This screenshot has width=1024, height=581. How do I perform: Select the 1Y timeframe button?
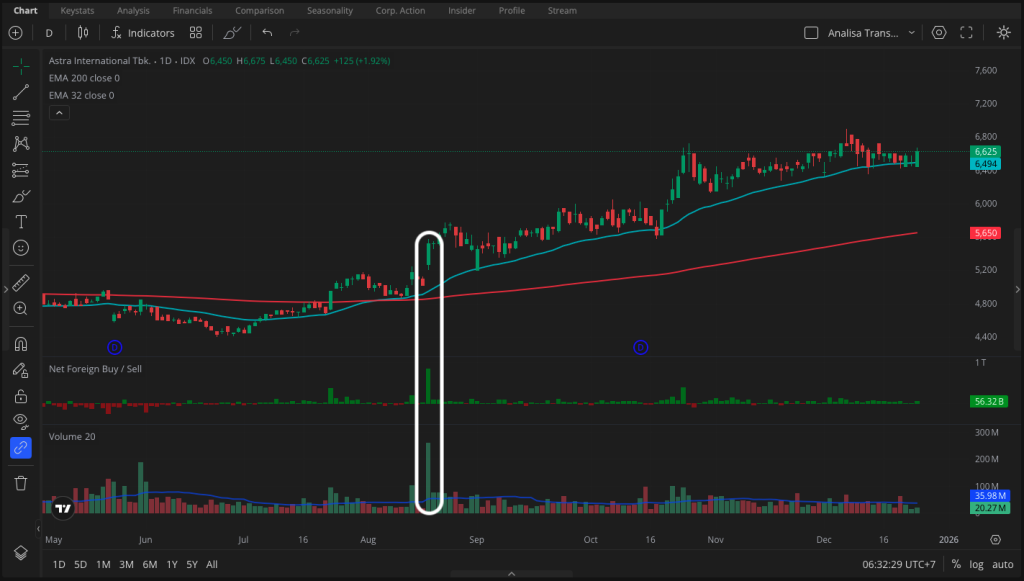coord(170,564)
